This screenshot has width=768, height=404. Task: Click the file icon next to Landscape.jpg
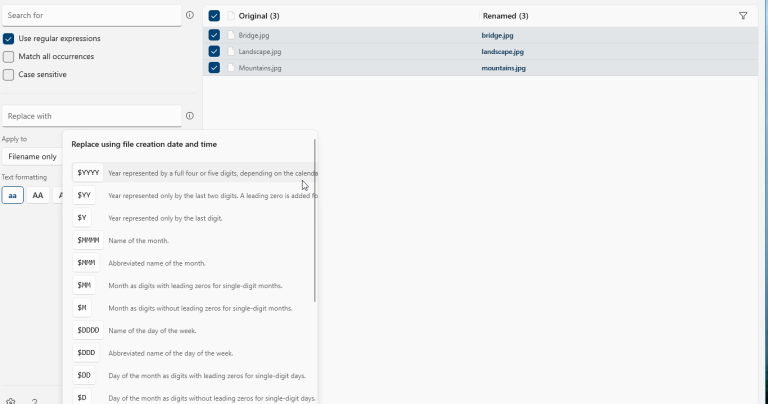click(x=231, y=51)
